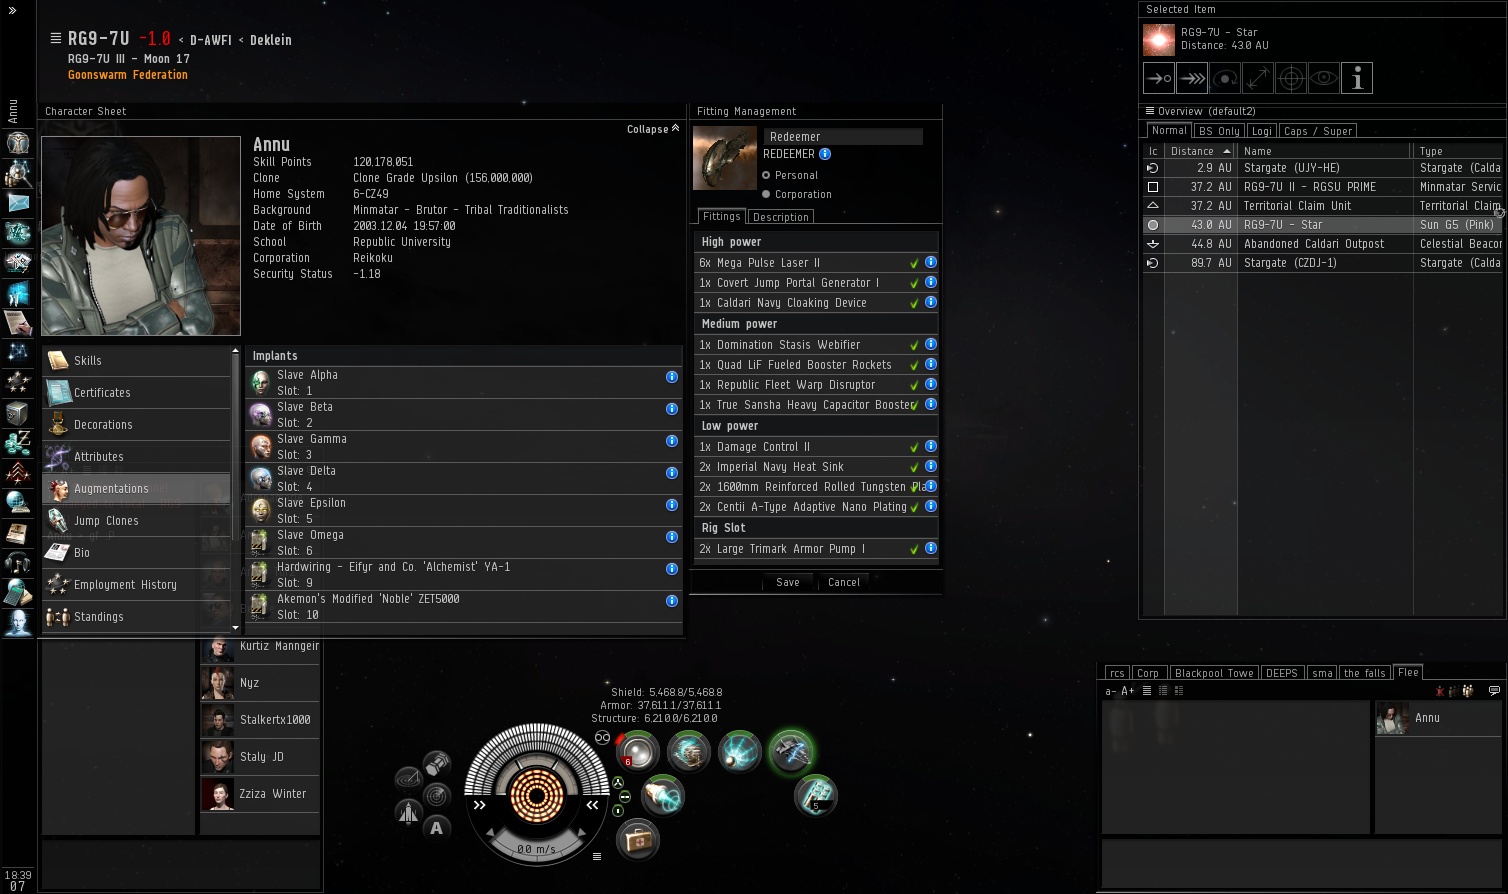Image resolution: width=1508 pixels, height=894 pixels.
Task: Show info for the Slave Alpha implant
Action: [x=672, y=377]
